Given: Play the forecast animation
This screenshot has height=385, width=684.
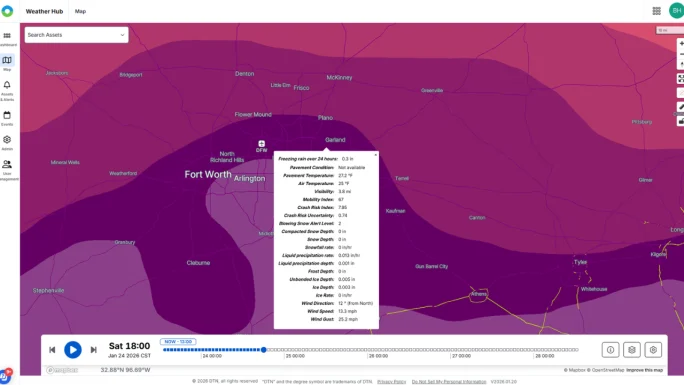Looking at the screenshot, I should [x=73, y=350].
